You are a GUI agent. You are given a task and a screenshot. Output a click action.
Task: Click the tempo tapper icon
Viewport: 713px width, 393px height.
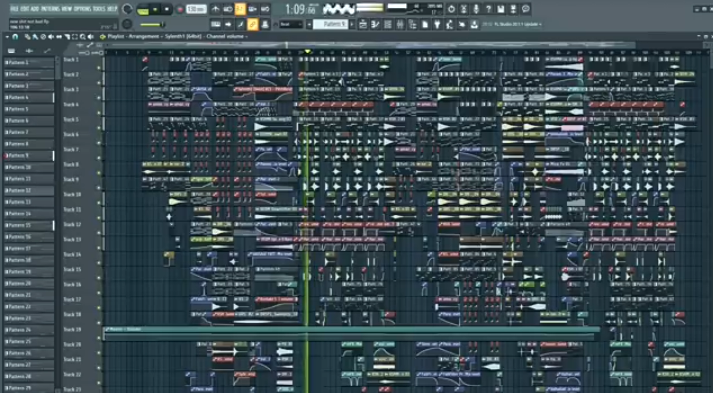[449, 24]
